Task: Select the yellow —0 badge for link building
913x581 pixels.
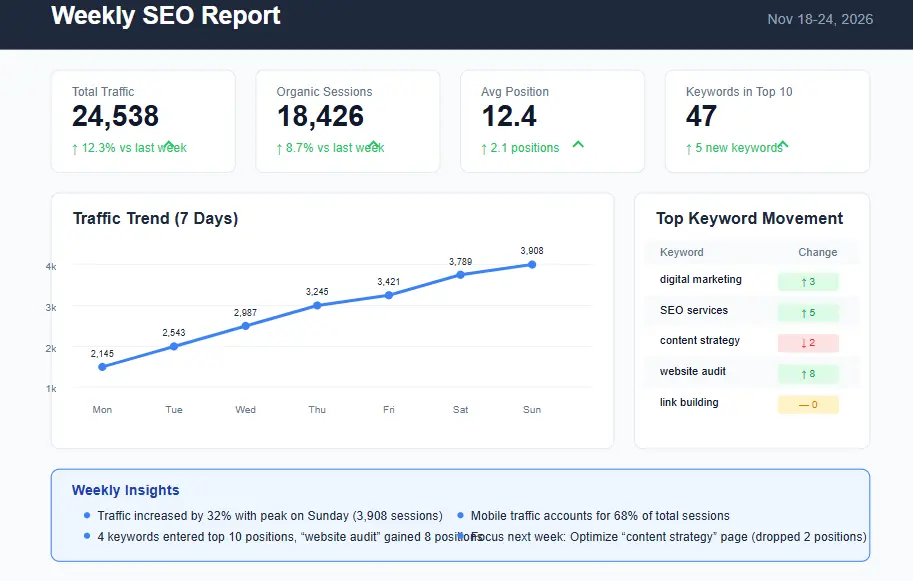Action: coord(808,403)
